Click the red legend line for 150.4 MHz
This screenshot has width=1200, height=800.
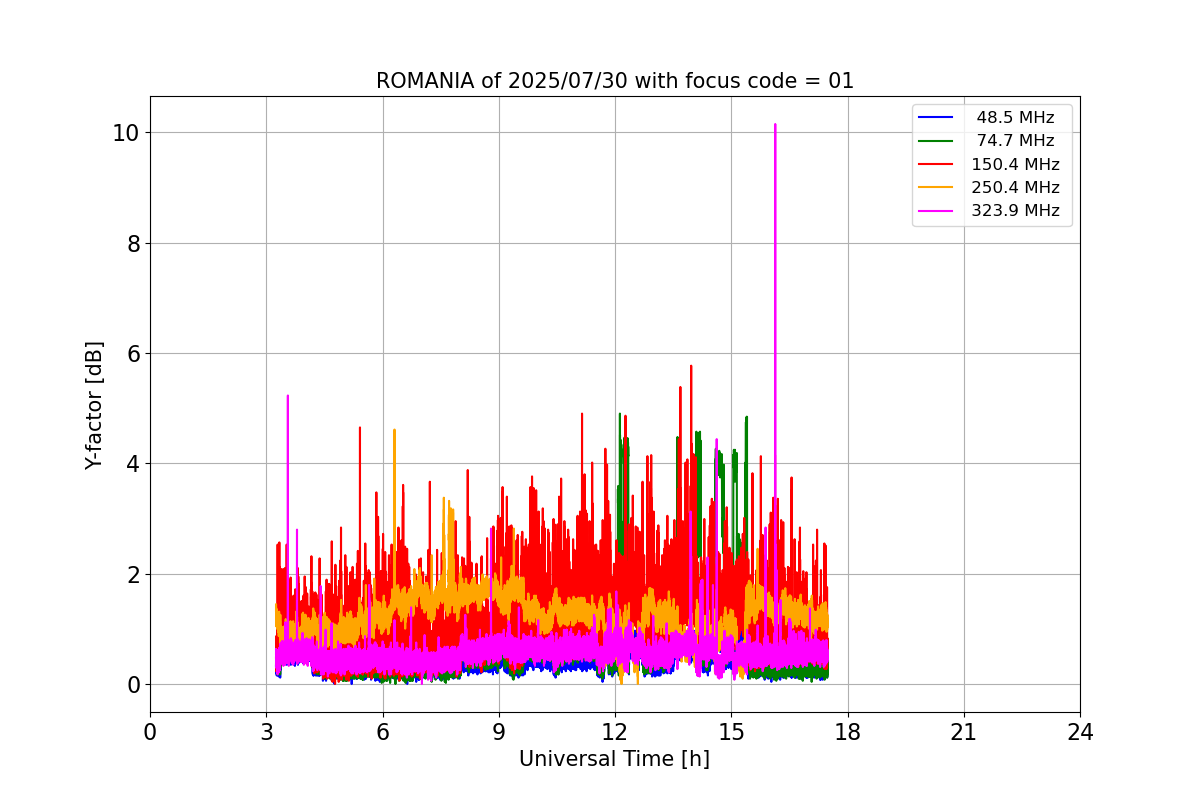click(x=936, y=164)
